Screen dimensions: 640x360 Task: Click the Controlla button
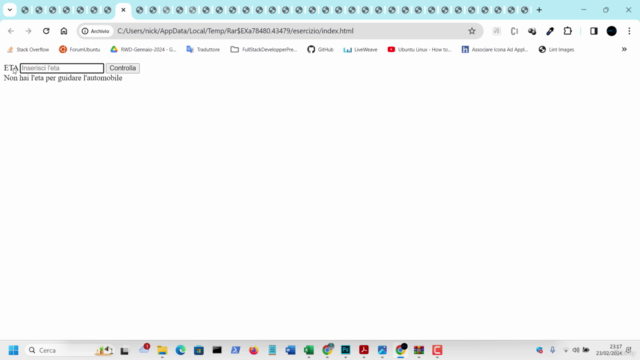click(123, 68)
